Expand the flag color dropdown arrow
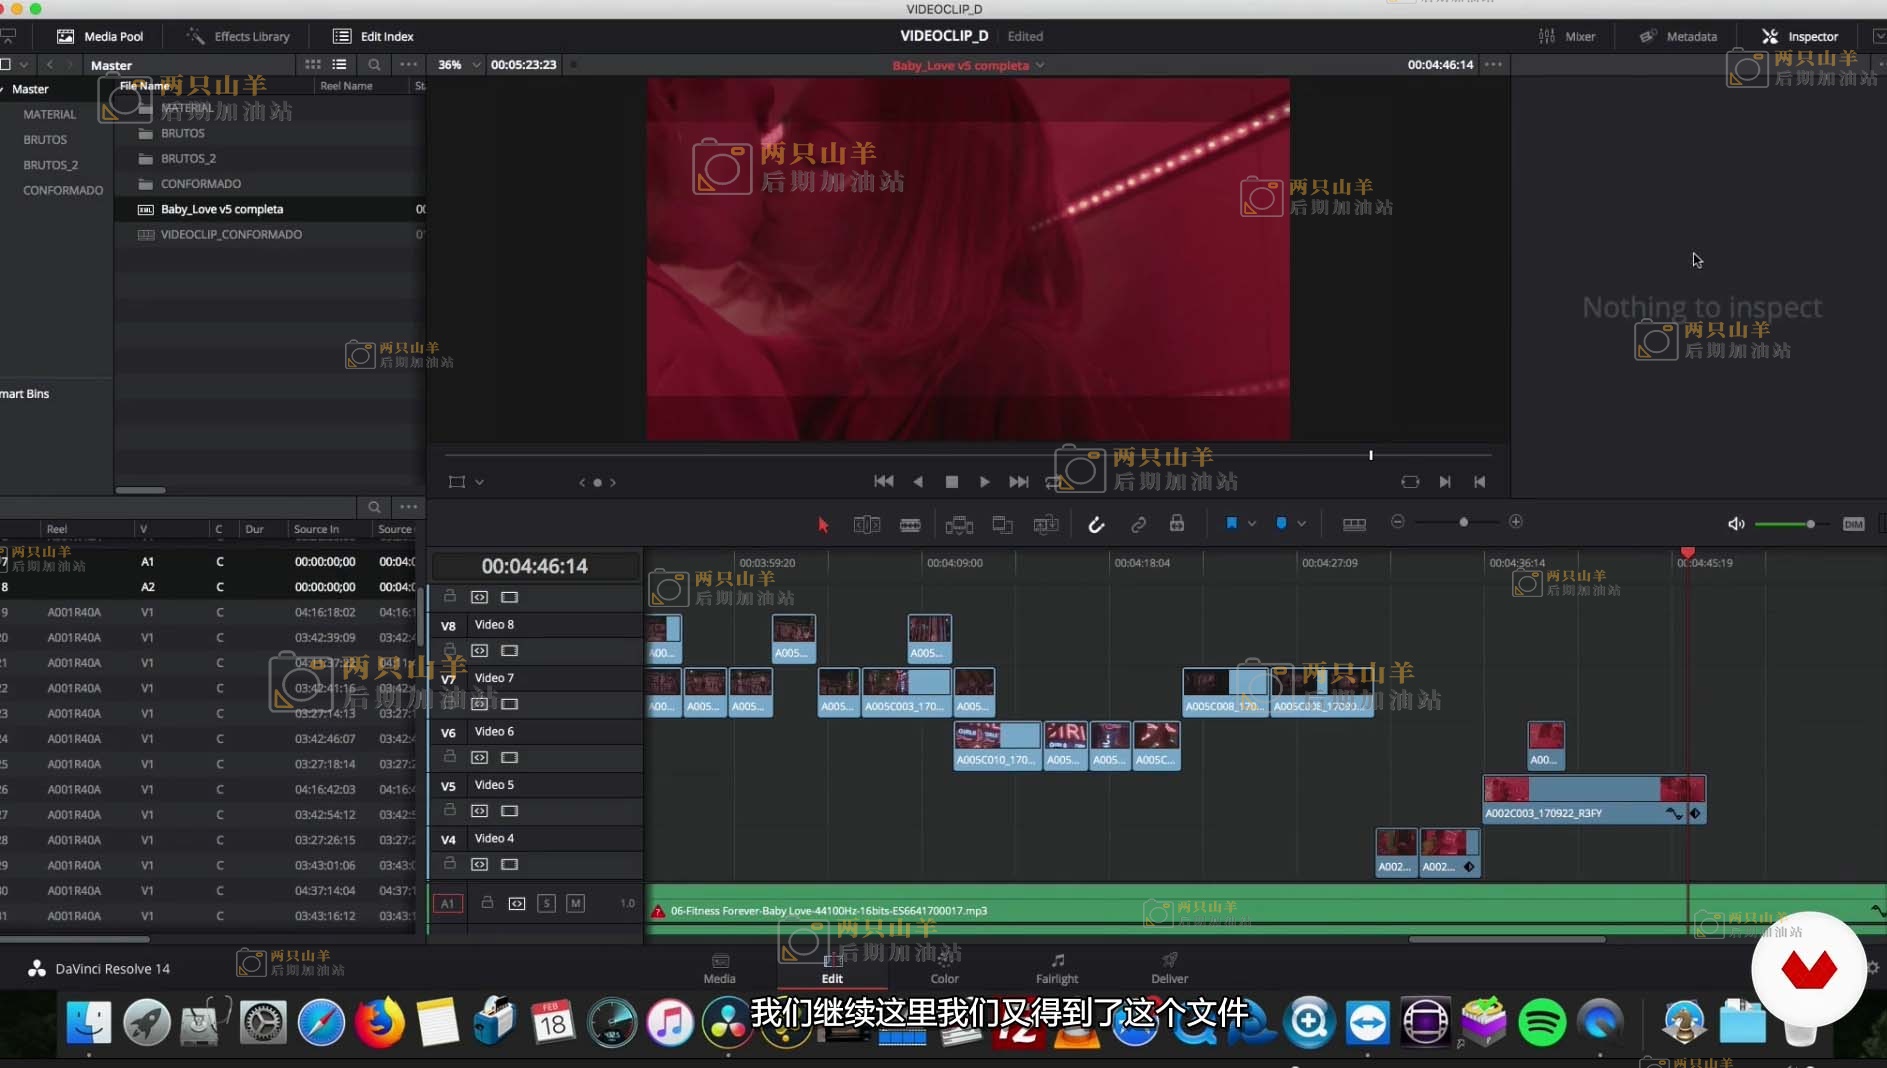Viewport: 1887px width, 1068px height. 1251,524
